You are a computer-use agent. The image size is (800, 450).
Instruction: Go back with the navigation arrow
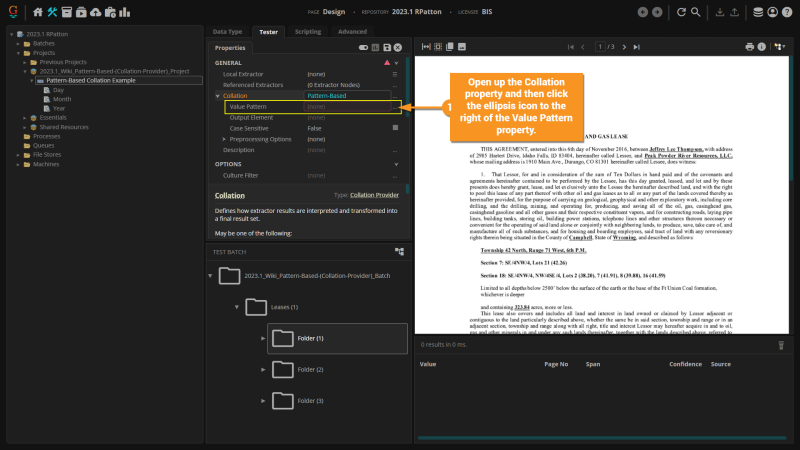(643, 12)
